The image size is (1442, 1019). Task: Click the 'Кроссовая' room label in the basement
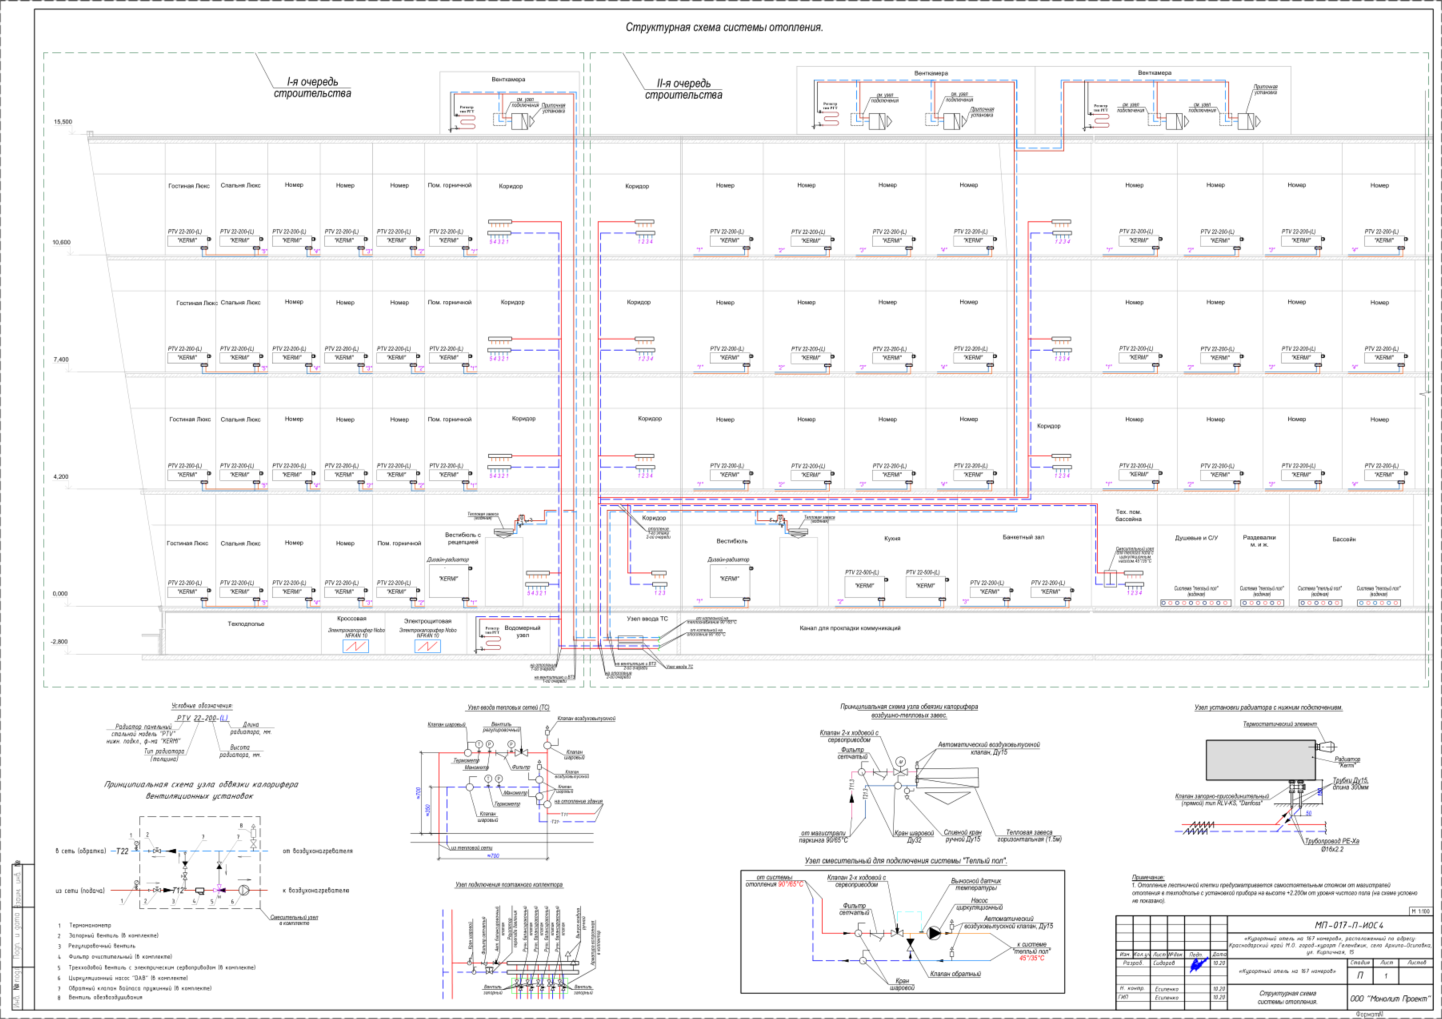[x=352, y=619]
